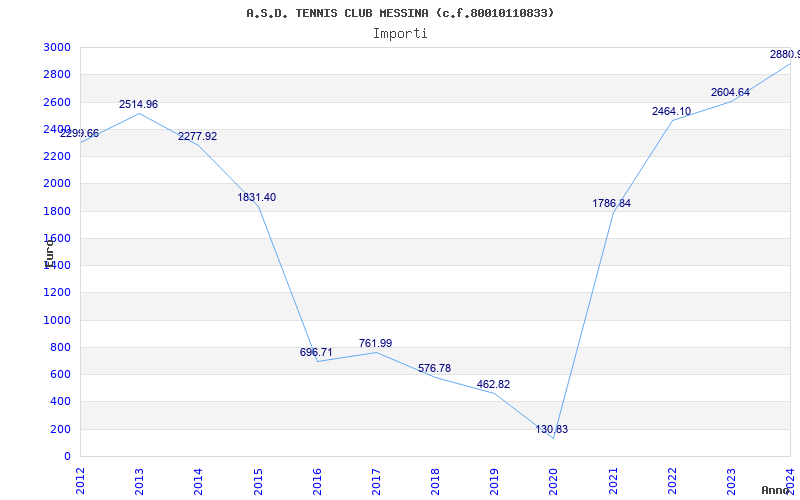Click x-axis year label 2021

(x=613, y=481)
